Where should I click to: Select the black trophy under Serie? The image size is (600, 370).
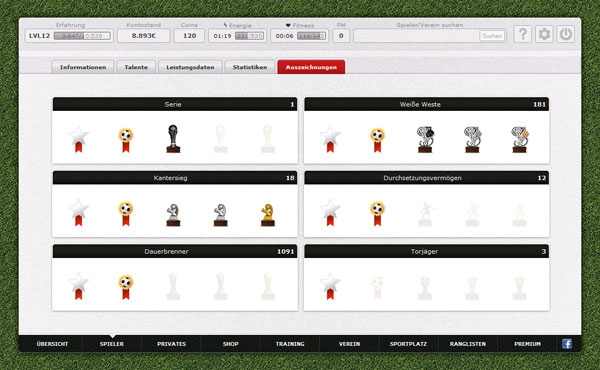(173, 139)
